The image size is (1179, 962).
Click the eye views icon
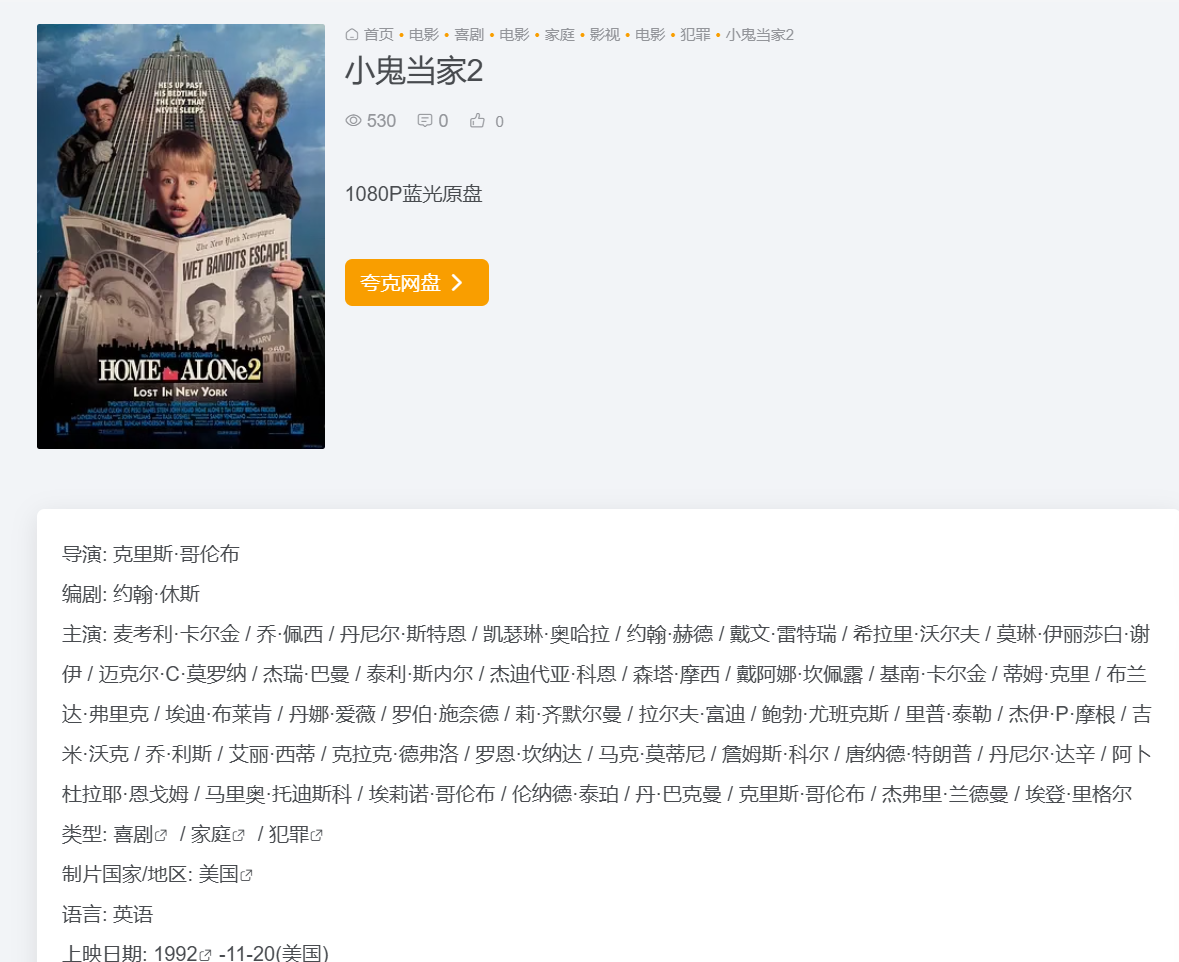click(x=353, y=120)
